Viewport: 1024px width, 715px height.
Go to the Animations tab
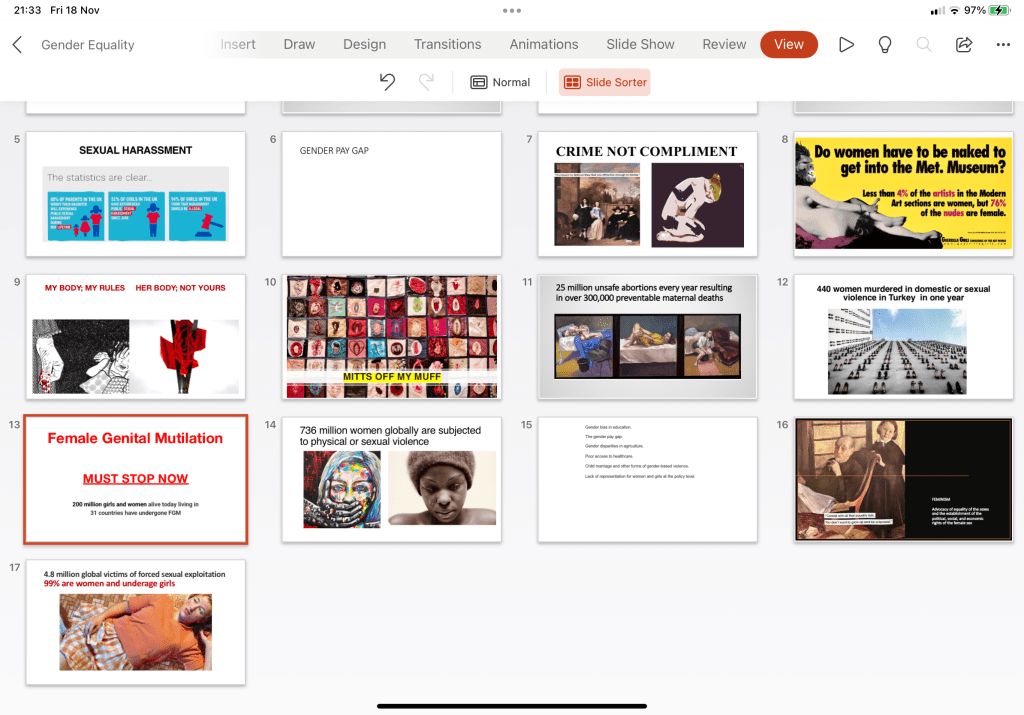544,44
